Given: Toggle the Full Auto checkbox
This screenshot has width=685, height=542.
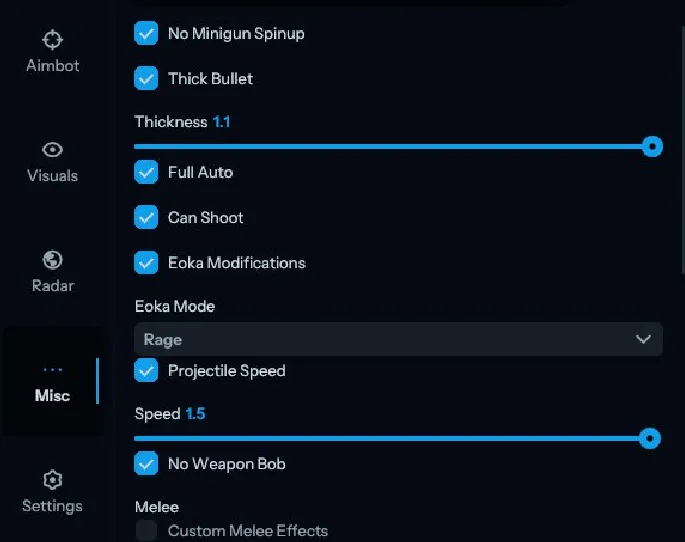Looking at the screenshot, I should click(x=147, y=172).
